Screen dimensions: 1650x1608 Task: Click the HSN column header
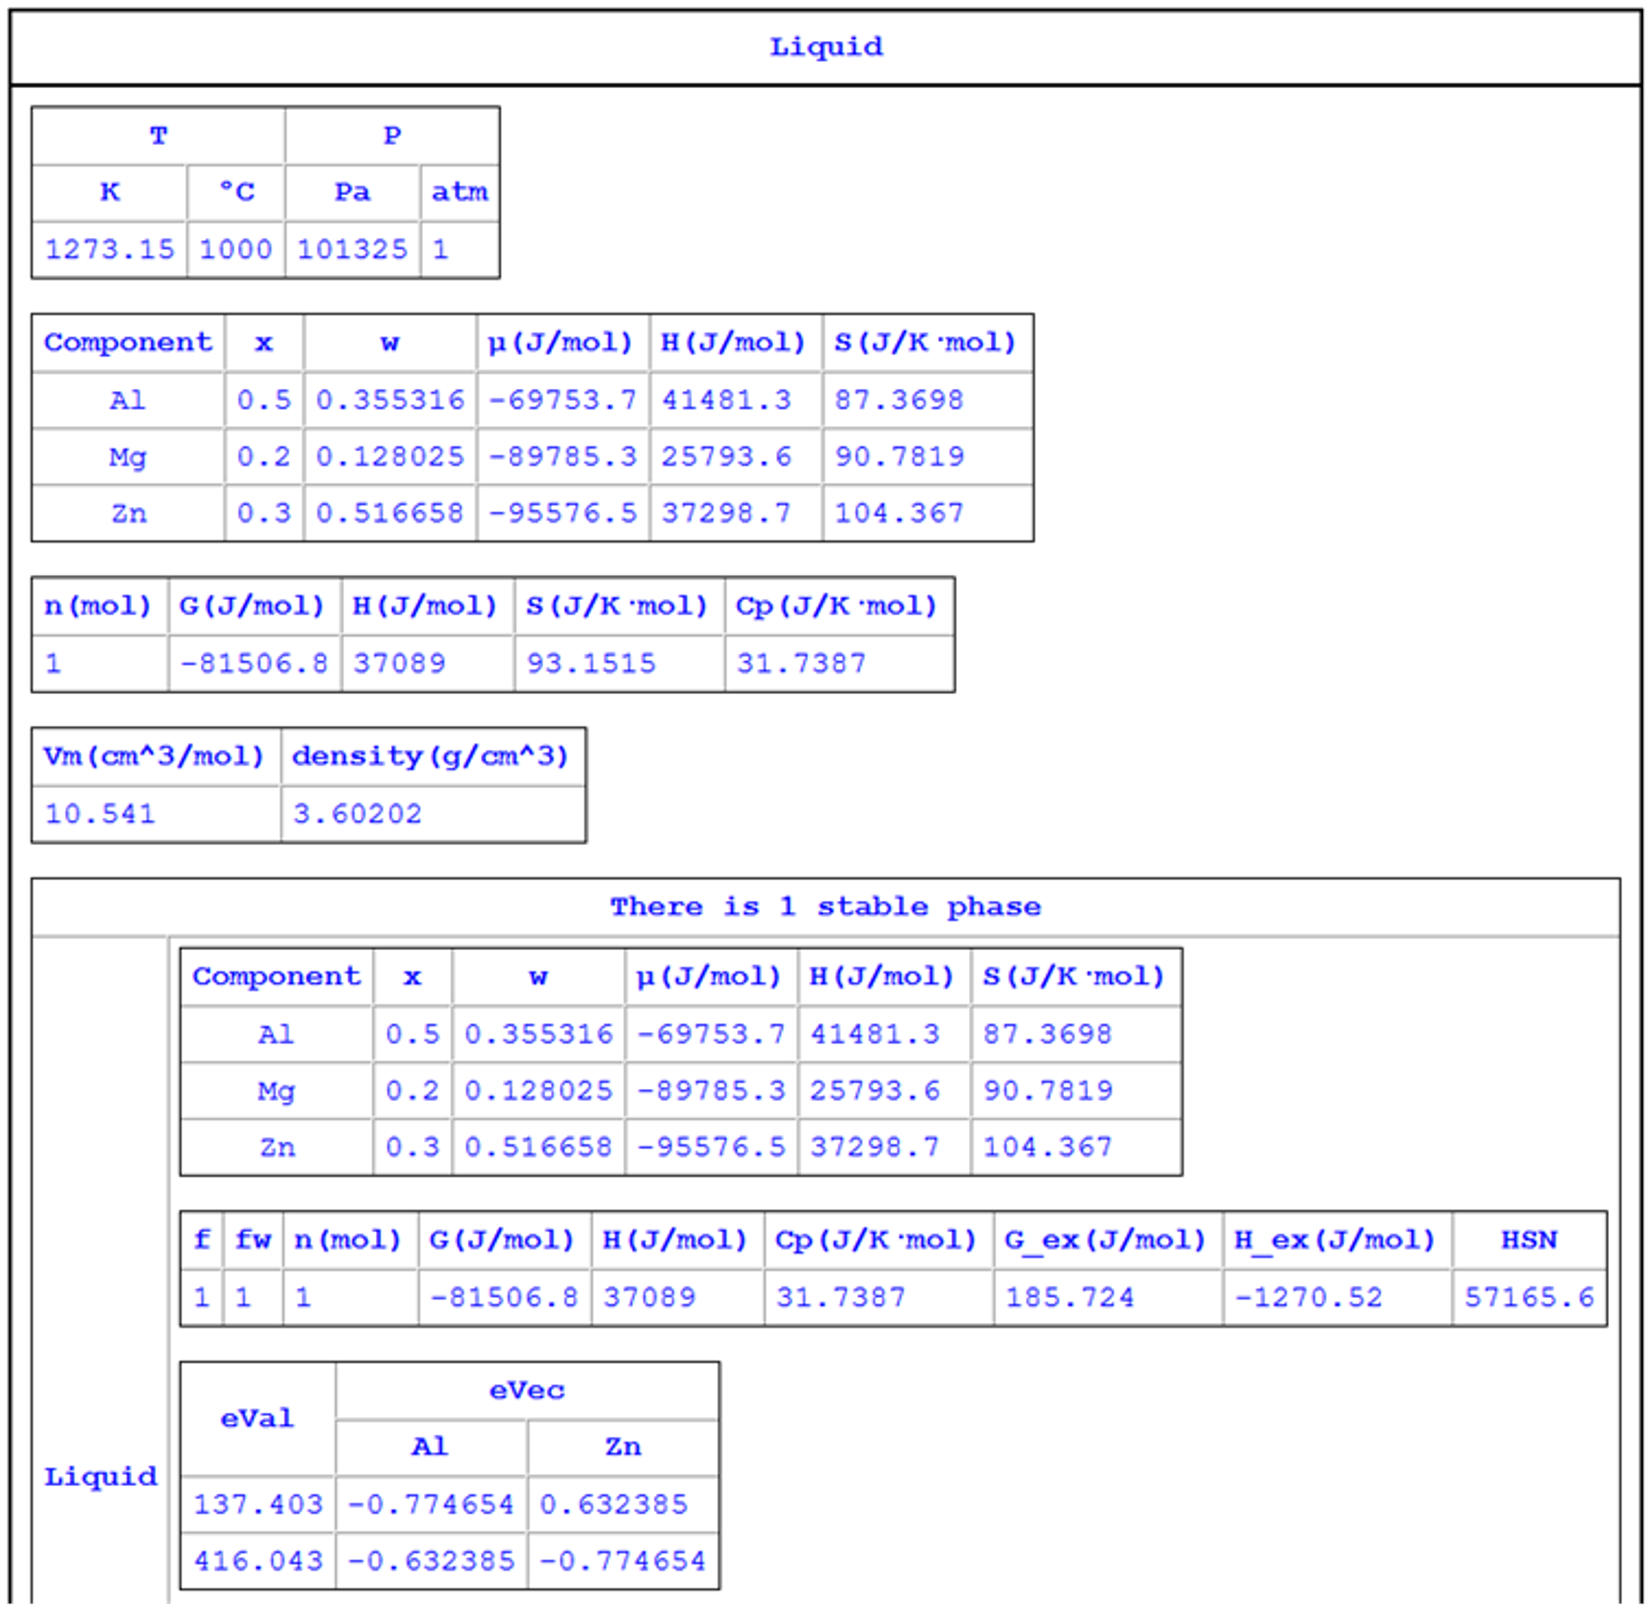(x=1529, y=1240)
